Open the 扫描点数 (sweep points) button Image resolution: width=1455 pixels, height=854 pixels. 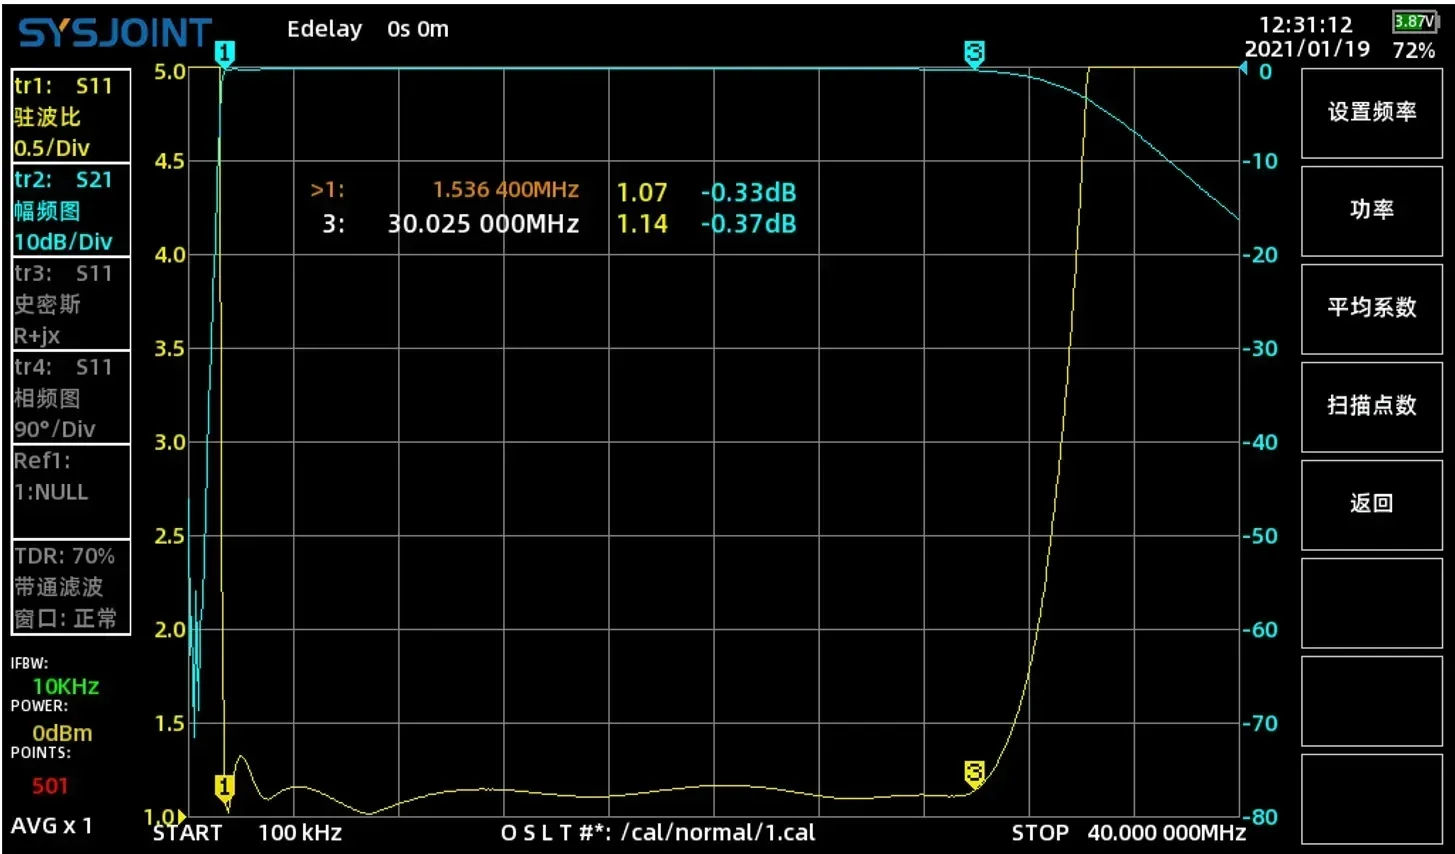[1371, 405]
